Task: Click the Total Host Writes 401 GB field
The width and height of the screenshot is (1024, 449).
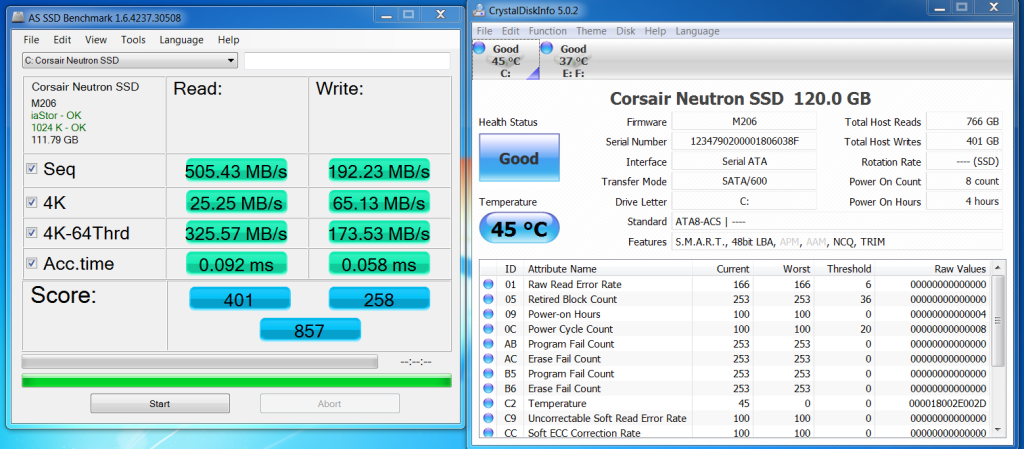Action: click(965, 141)
